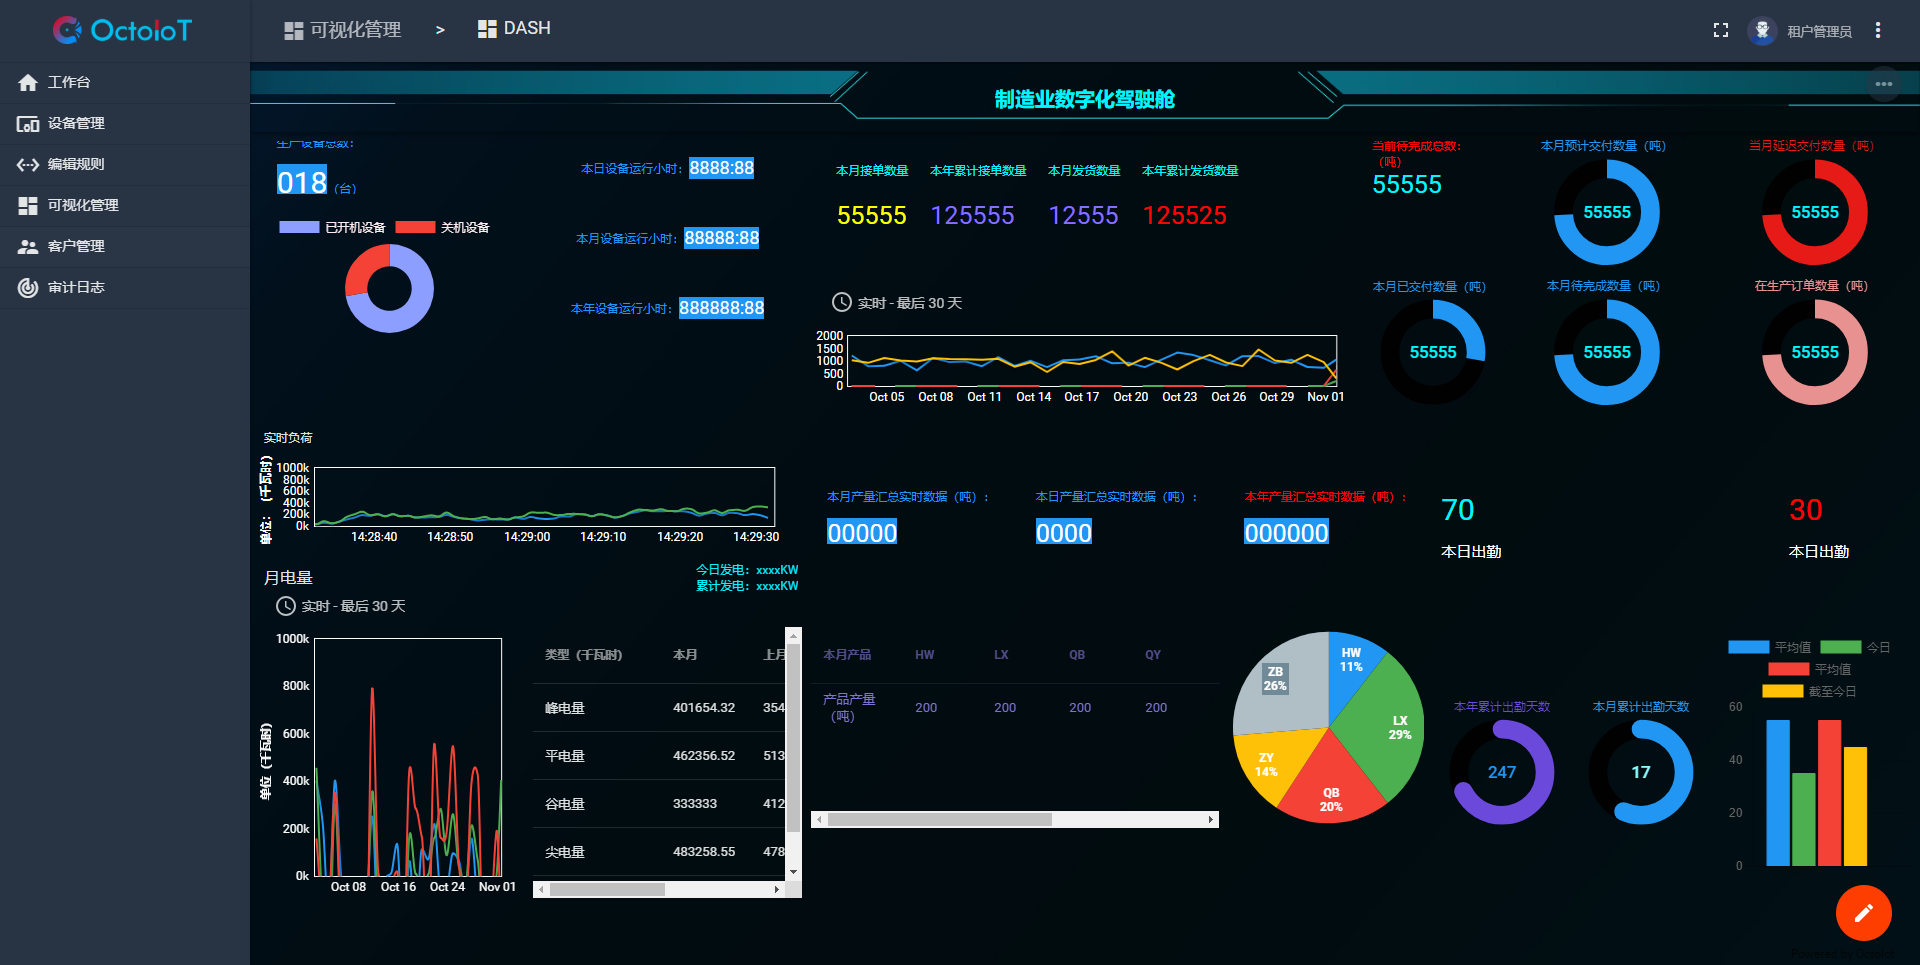
Task: Open 工作台 home in sidebar
Action: click(68, 82)
